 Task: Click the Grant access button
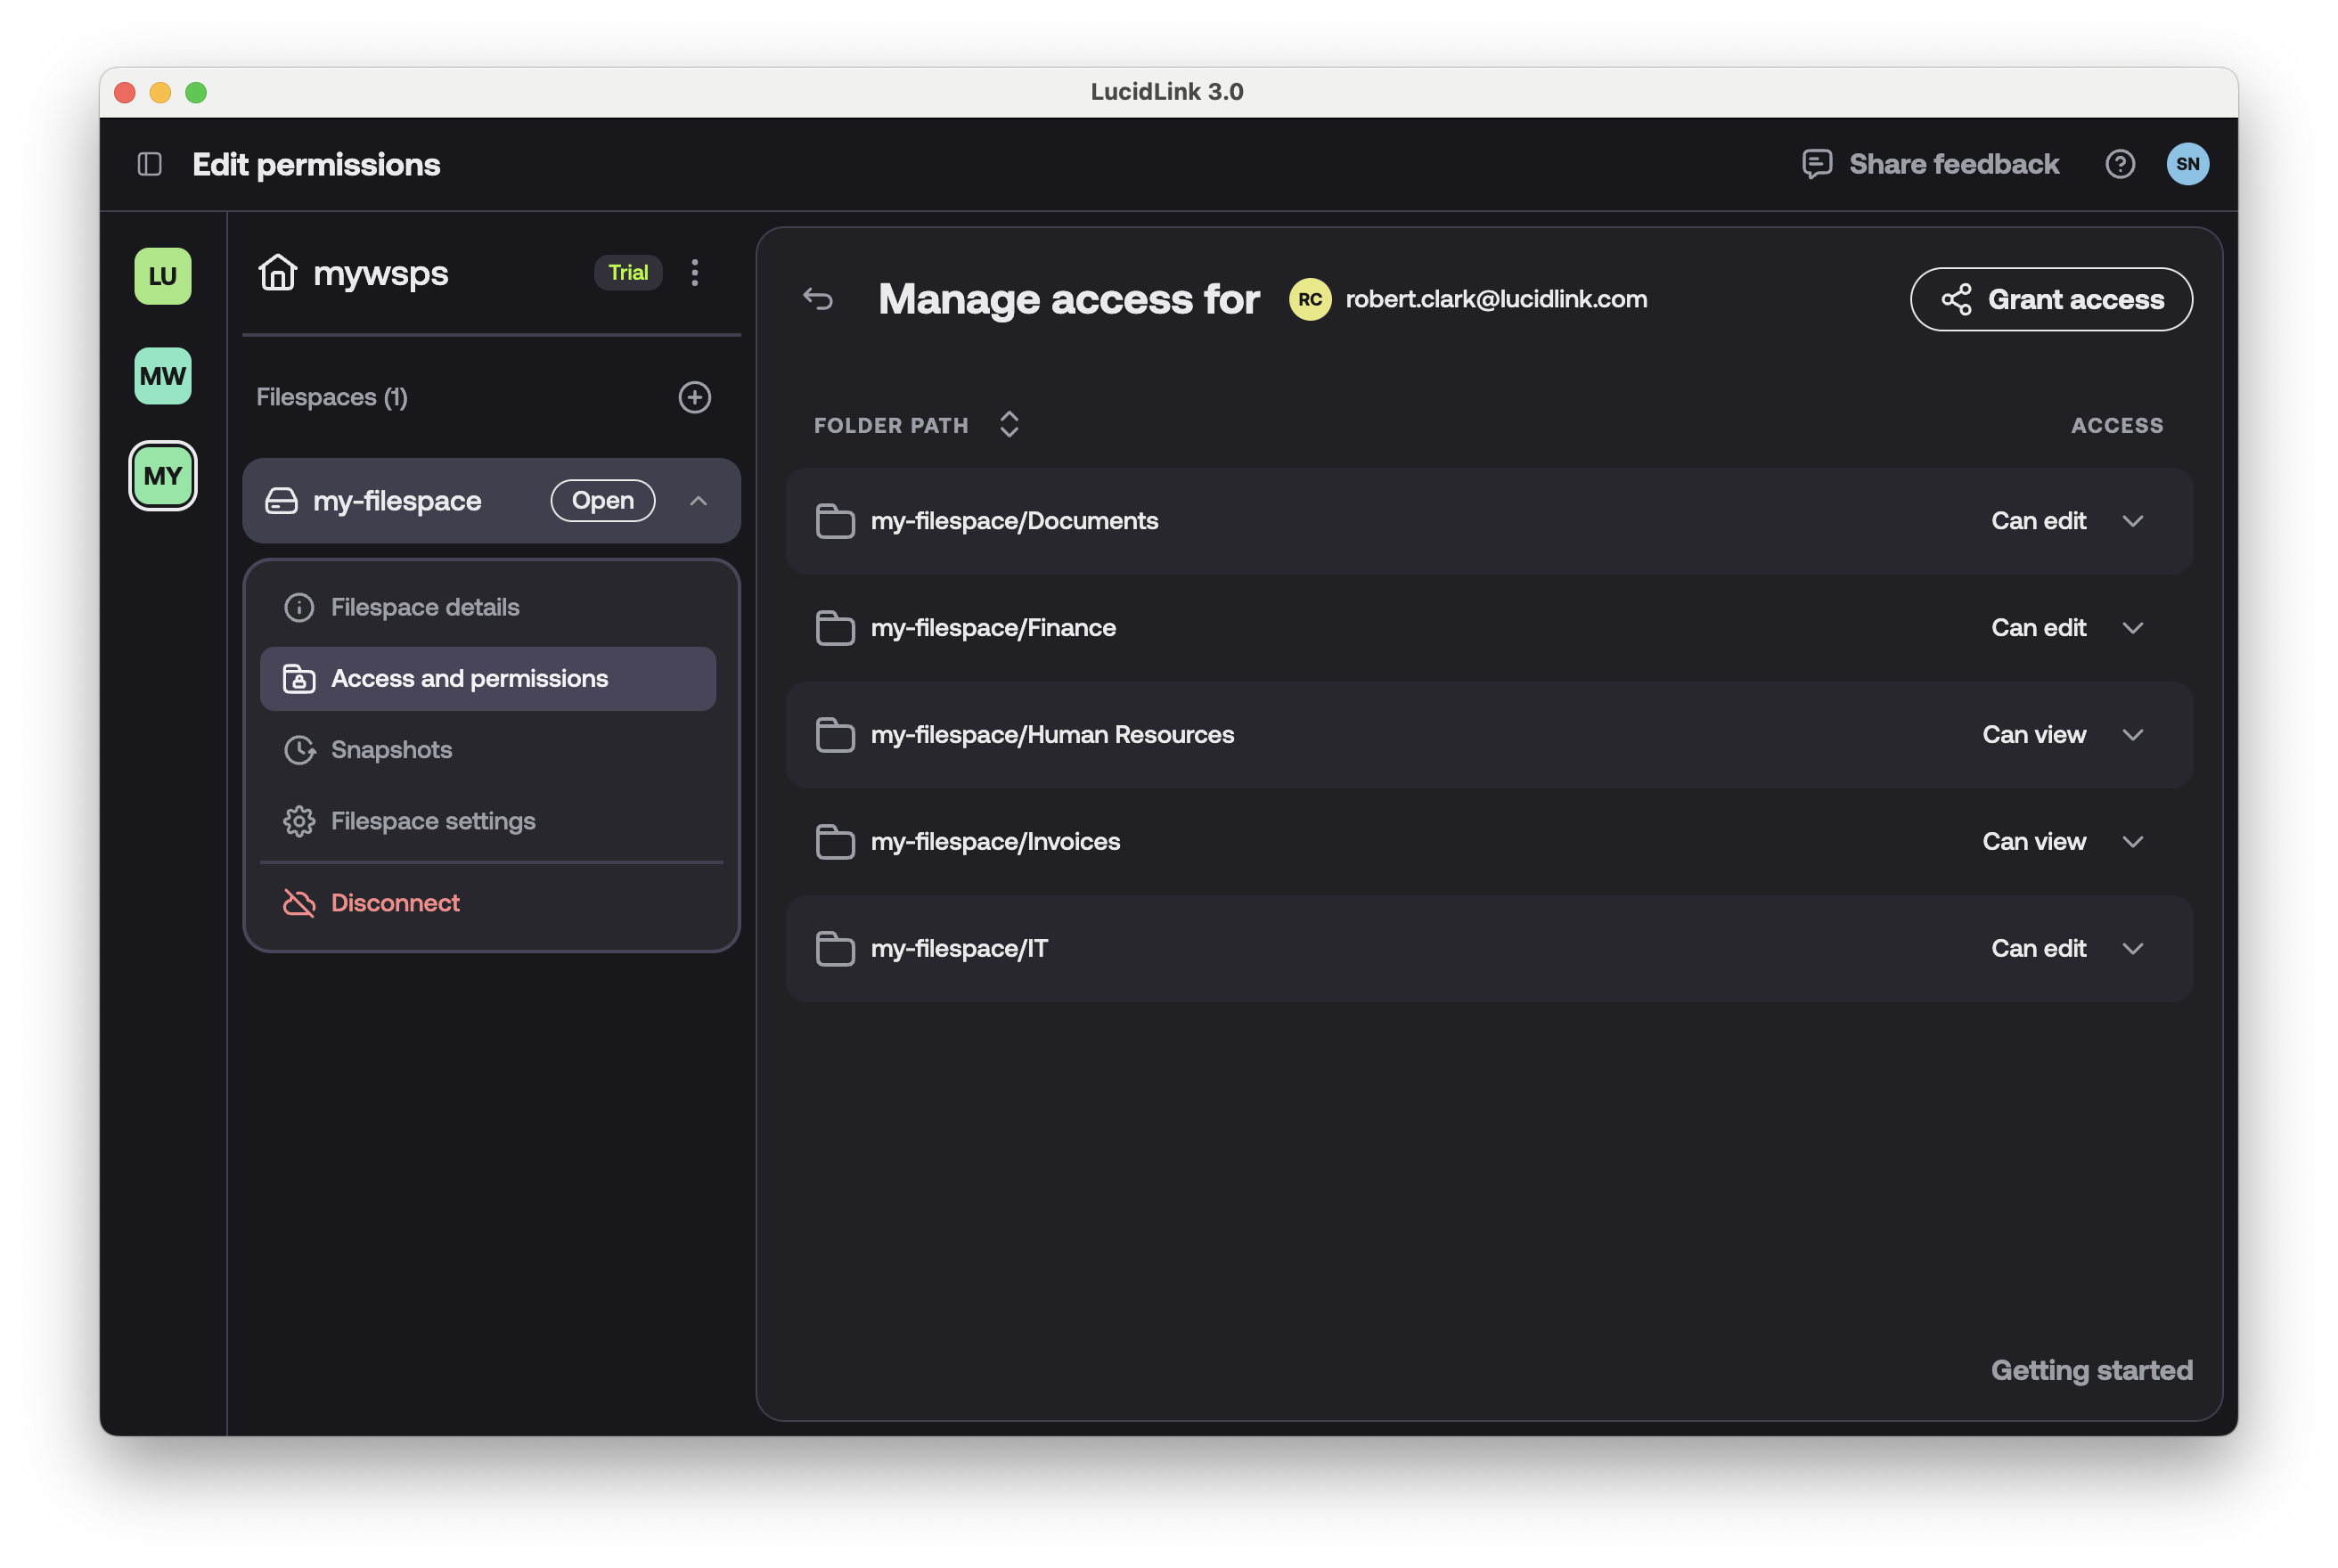click(2051, 299)
